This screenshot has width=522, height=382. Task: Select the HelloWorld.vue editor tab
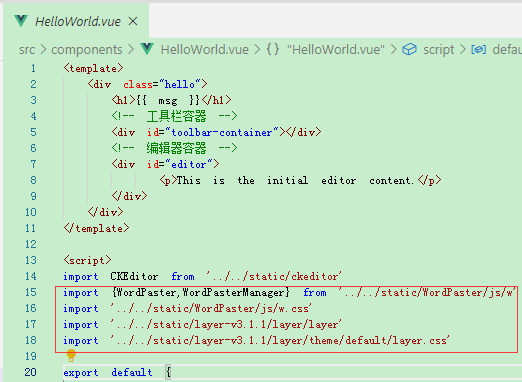pyautogui.click(x=76, y=21)
